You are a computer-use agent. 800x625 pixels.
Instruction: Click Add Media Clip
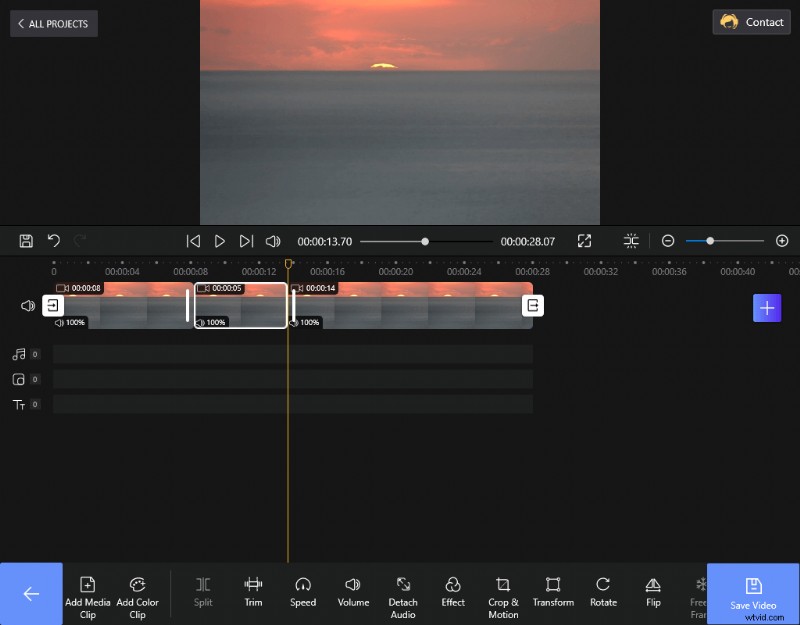88,593
